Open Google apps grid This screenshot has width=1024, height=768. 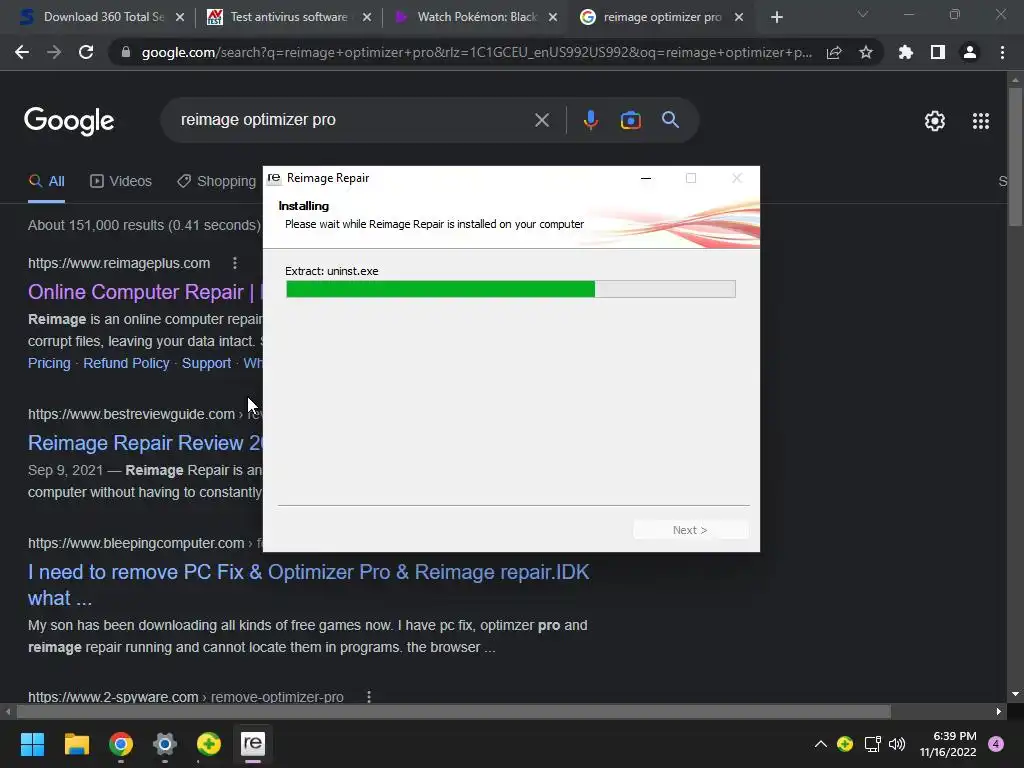(x=981, y=121)
